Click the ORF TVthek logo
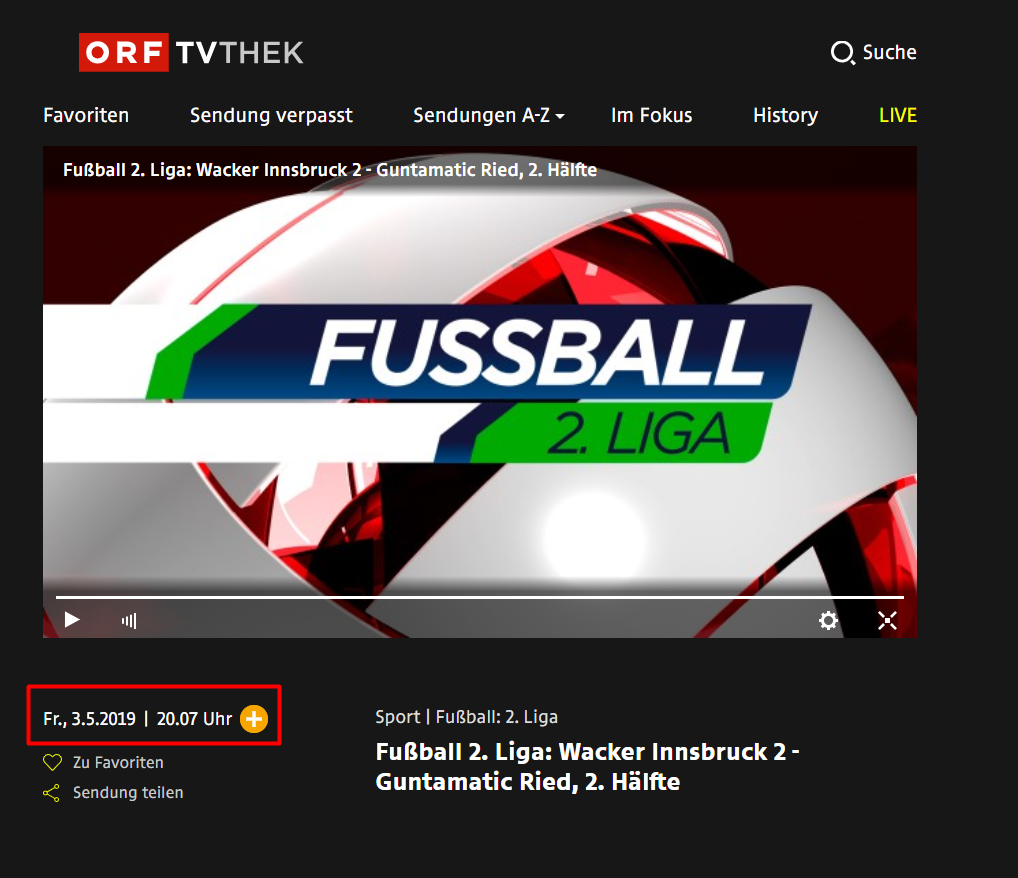Viewport: 1018px width, 878px height. click(x=192, y=53)
